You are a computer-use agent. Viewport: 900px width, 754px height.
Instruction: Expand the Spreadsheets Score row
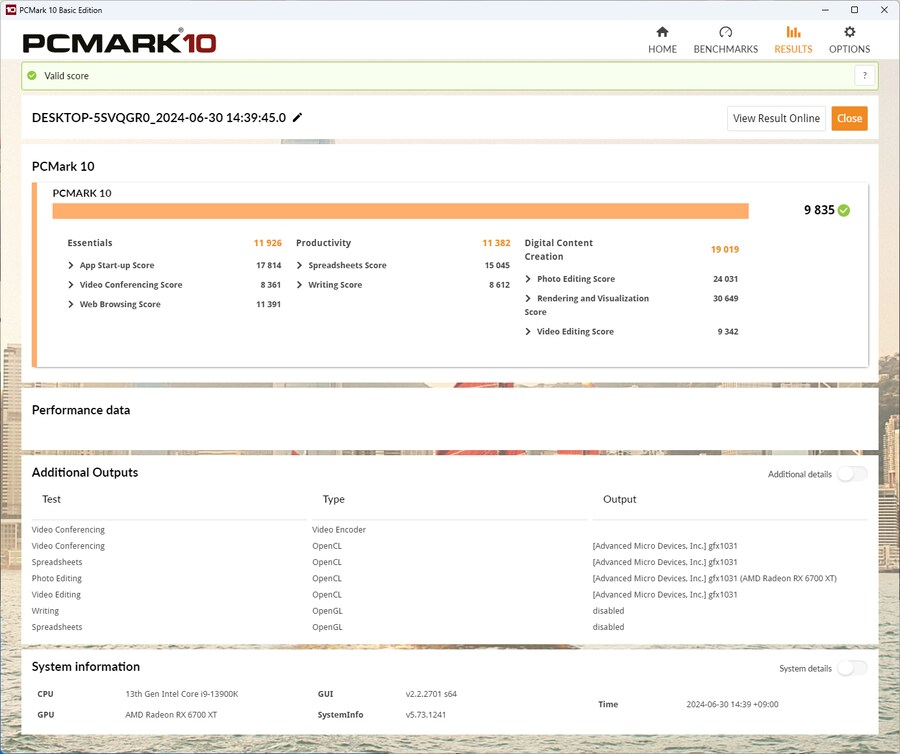300,266
